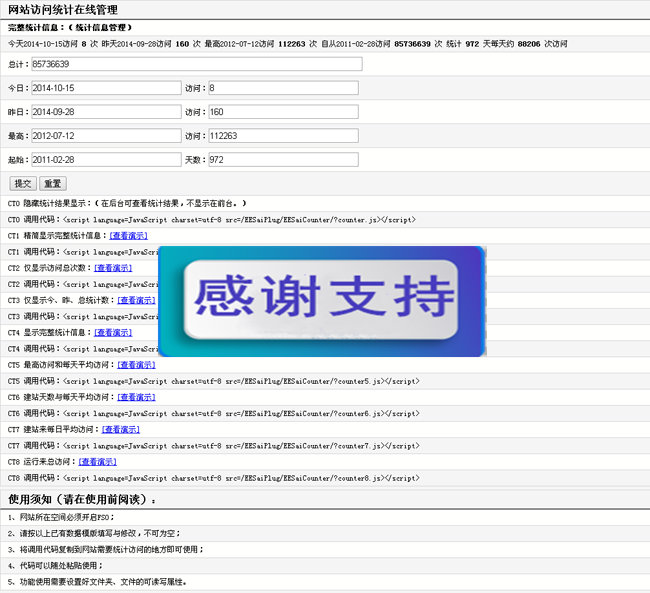Click the CT5 调用代码 counter5.js script line
This screenshot has width=650, height=593.
(213, 381)
